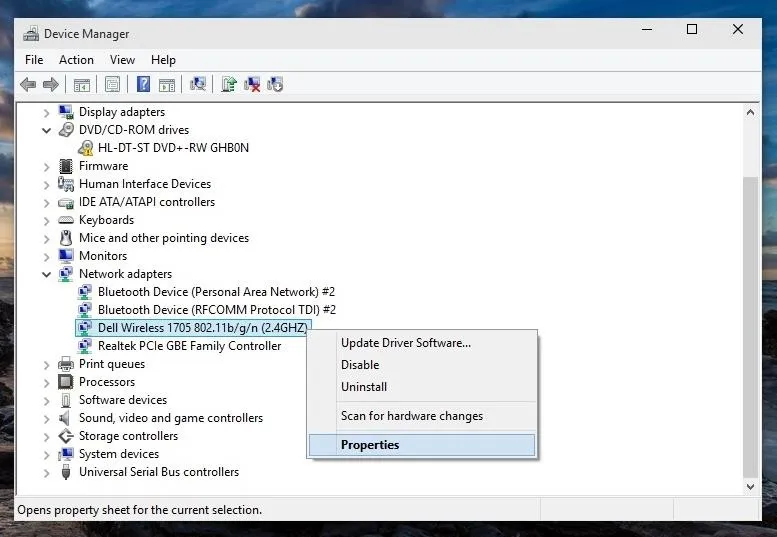Click the Uninstall device toolbar icon with red X
This screenshot has height=537, width=777.
(x=252, y=84)
